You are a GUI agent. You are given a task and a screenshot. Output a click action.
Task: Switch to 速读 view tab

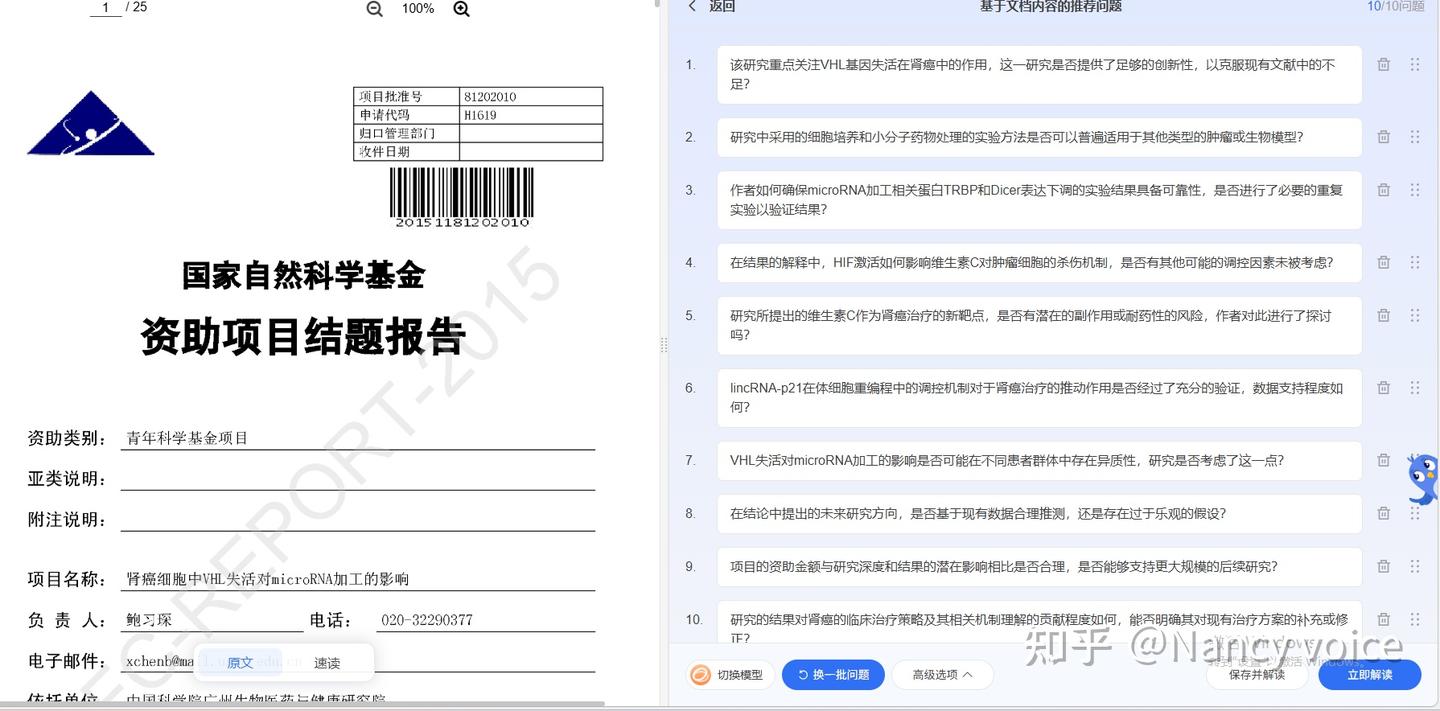[327, 663]
